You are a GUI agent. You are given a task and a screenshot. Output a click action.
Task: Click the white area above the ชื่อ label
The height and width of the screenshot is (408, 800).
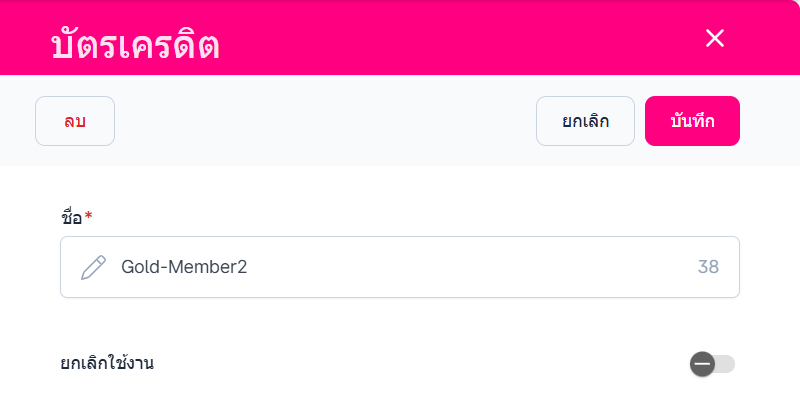(x=400, y=186)
